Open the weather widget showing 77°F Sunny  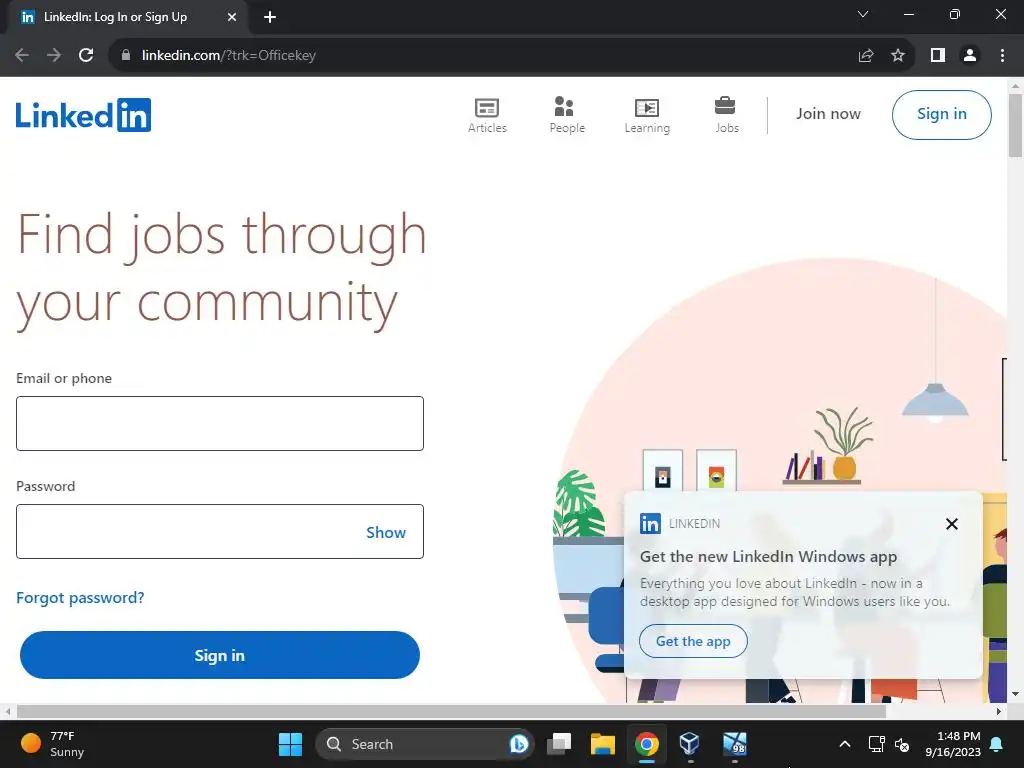pyautogui.click(x=54, y=744)
